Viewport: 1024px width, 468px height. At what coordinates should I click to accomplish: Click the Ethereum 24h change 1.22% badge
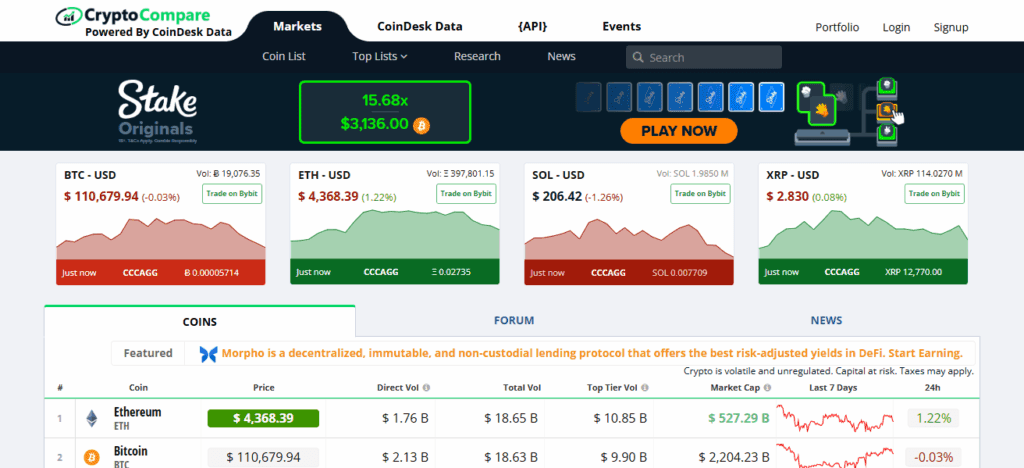point(933,418)
